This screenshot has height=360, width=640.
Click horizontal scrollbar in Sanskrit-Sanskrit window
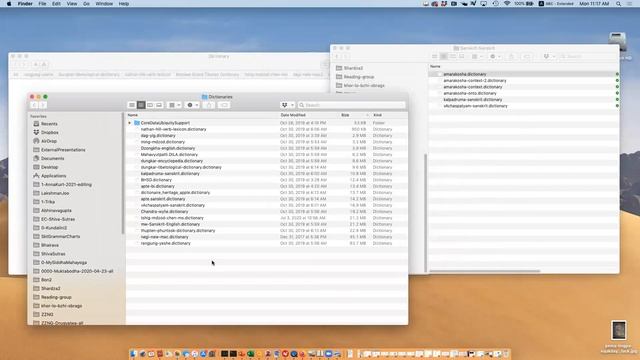coord(484,271)
